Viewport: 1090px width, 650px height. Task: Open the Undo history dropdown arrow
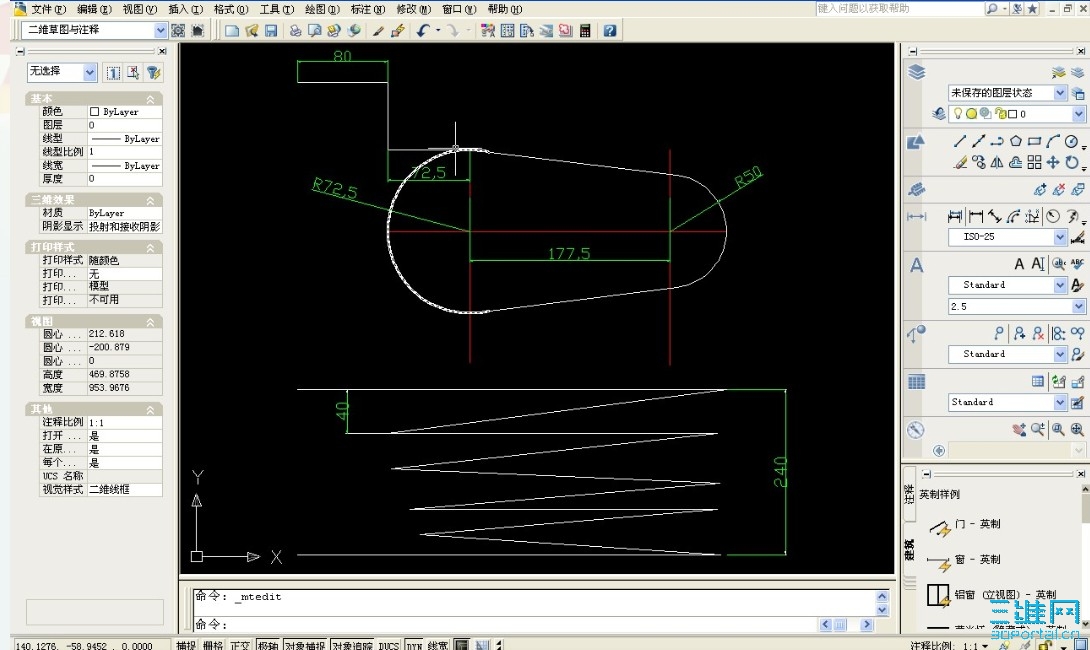coord(438,31)
